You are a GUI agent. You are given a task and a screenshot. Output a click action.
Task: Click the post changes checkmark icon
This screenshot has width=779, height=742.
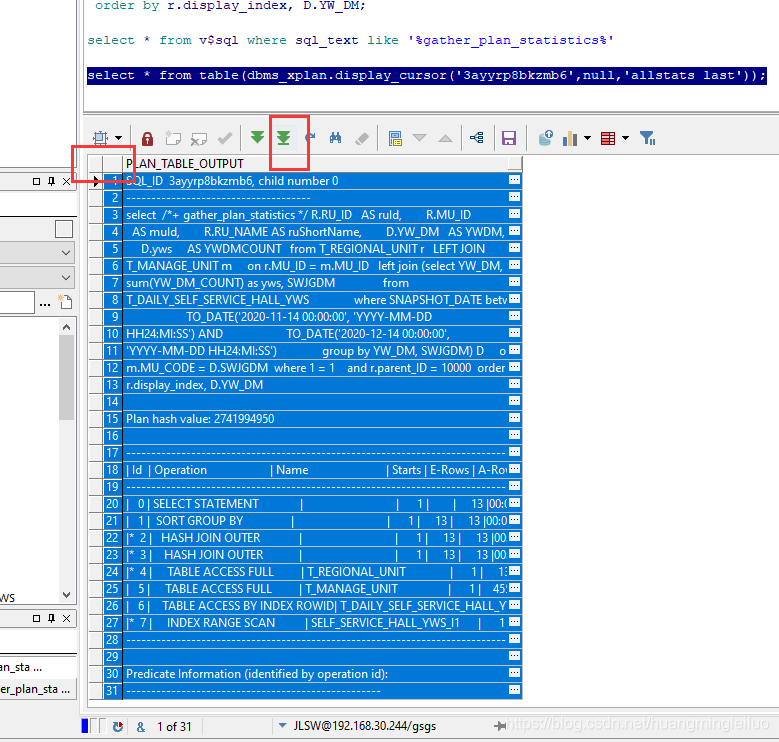tap(225, 138)
